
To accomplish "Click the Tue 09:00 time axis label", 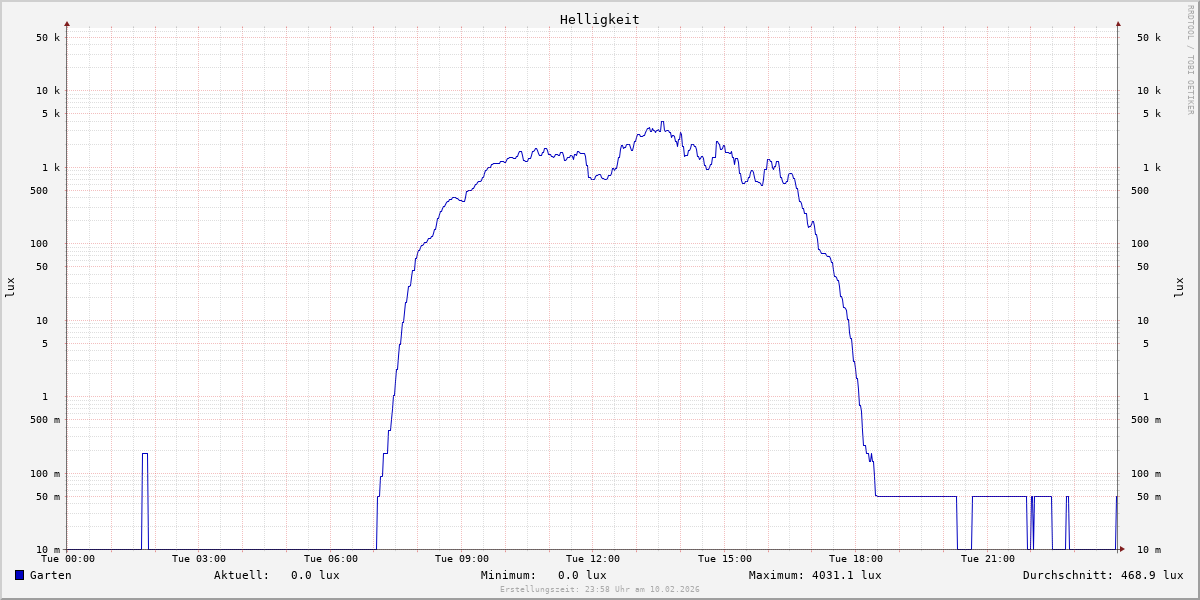I will click(462, 559).
